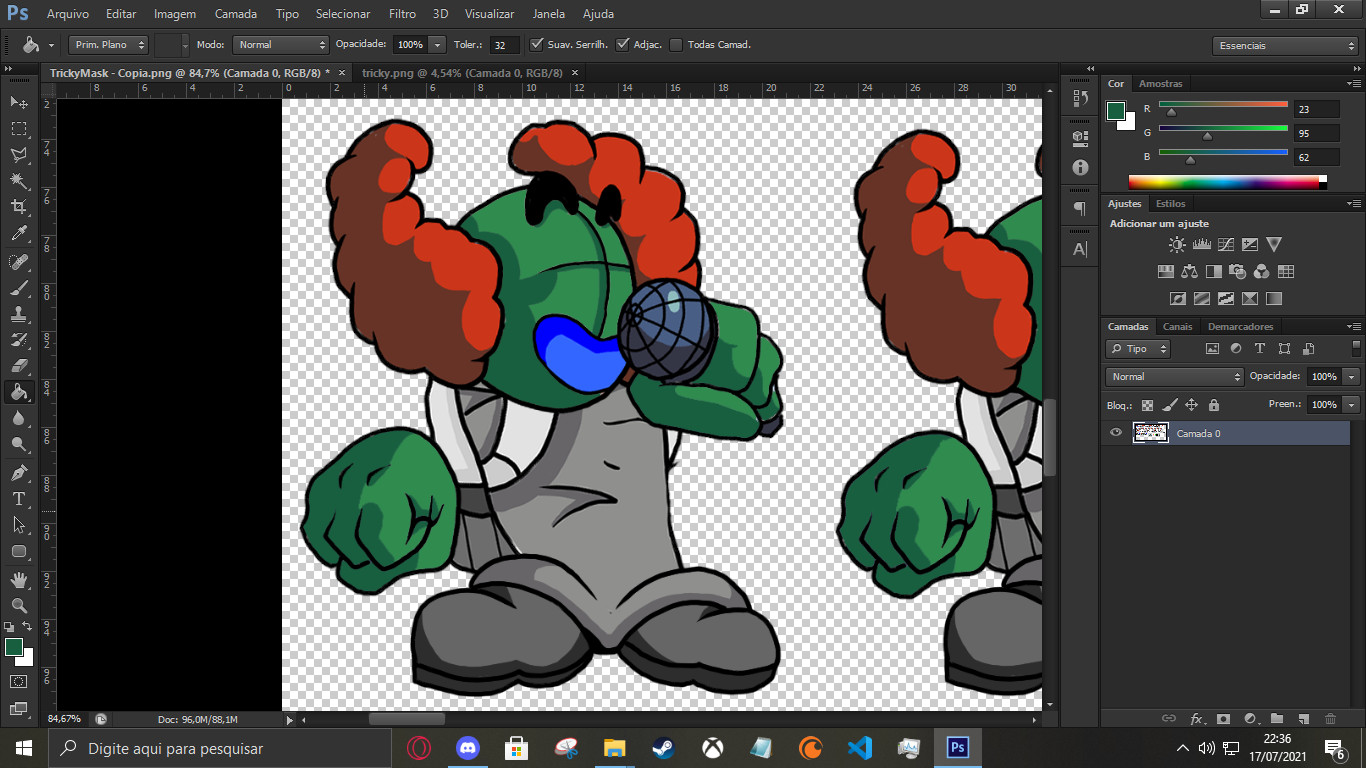
Task: Select the Magic Wand tool
Action: [x=19, y=181]
